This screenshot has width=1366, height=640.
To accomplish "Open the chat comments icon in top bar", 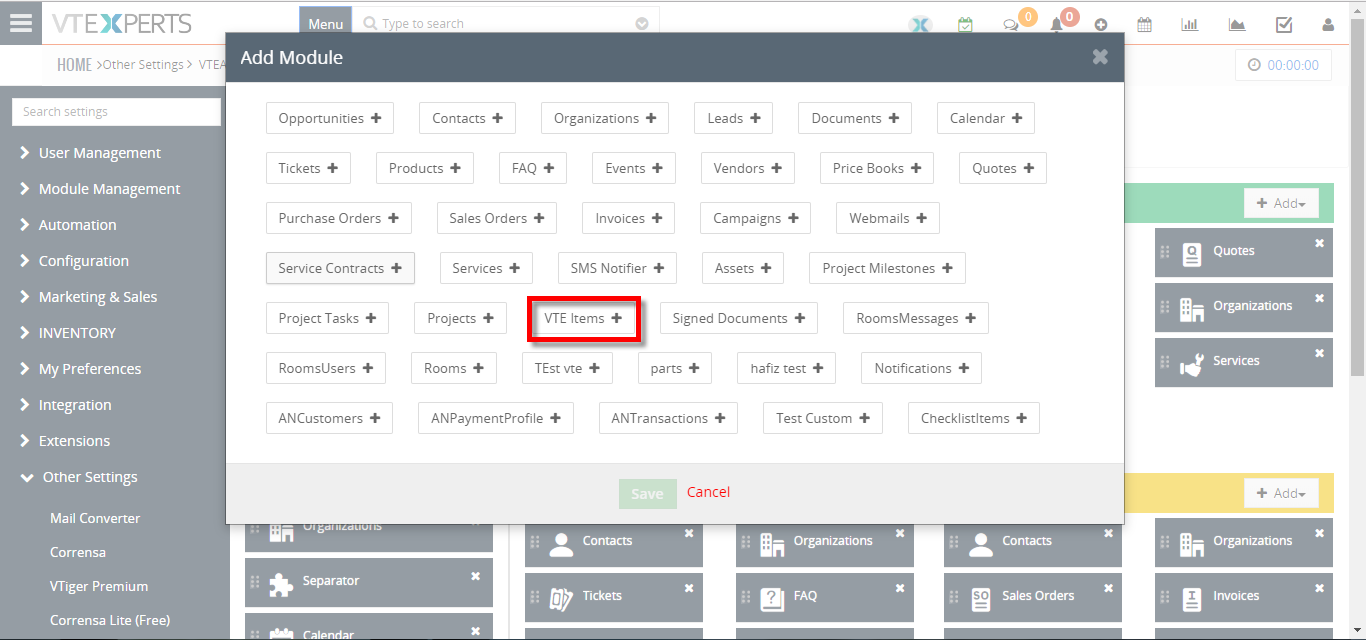I will [1011, 26].
